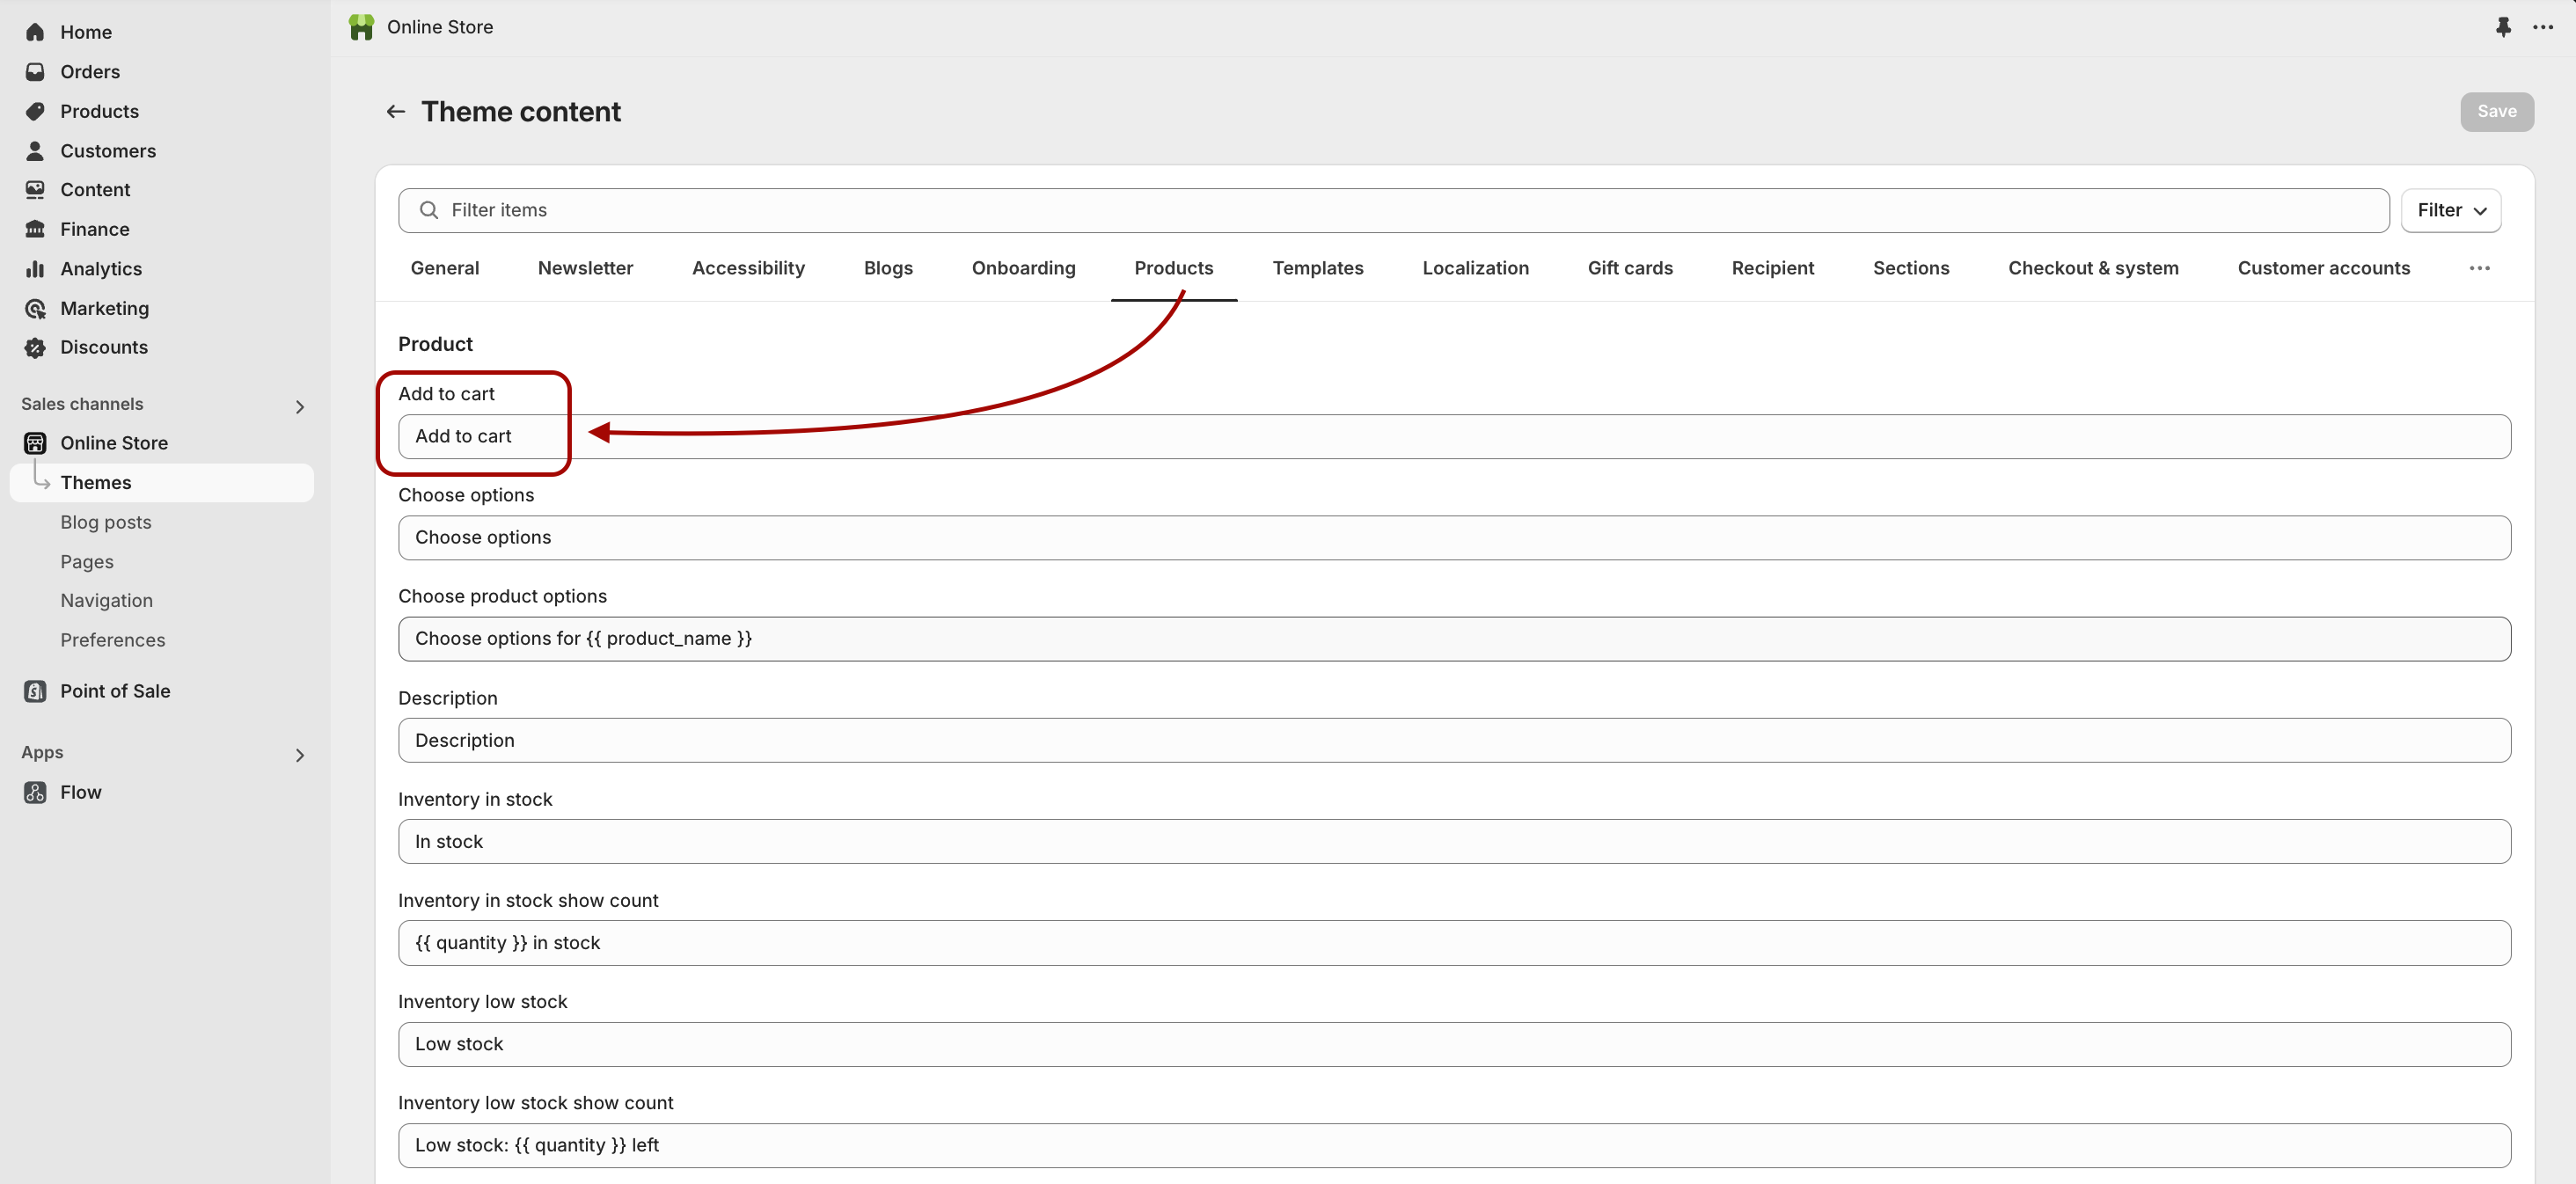
Task: Click the Content icon in sidebar
Action: click(x=35, y=190)
